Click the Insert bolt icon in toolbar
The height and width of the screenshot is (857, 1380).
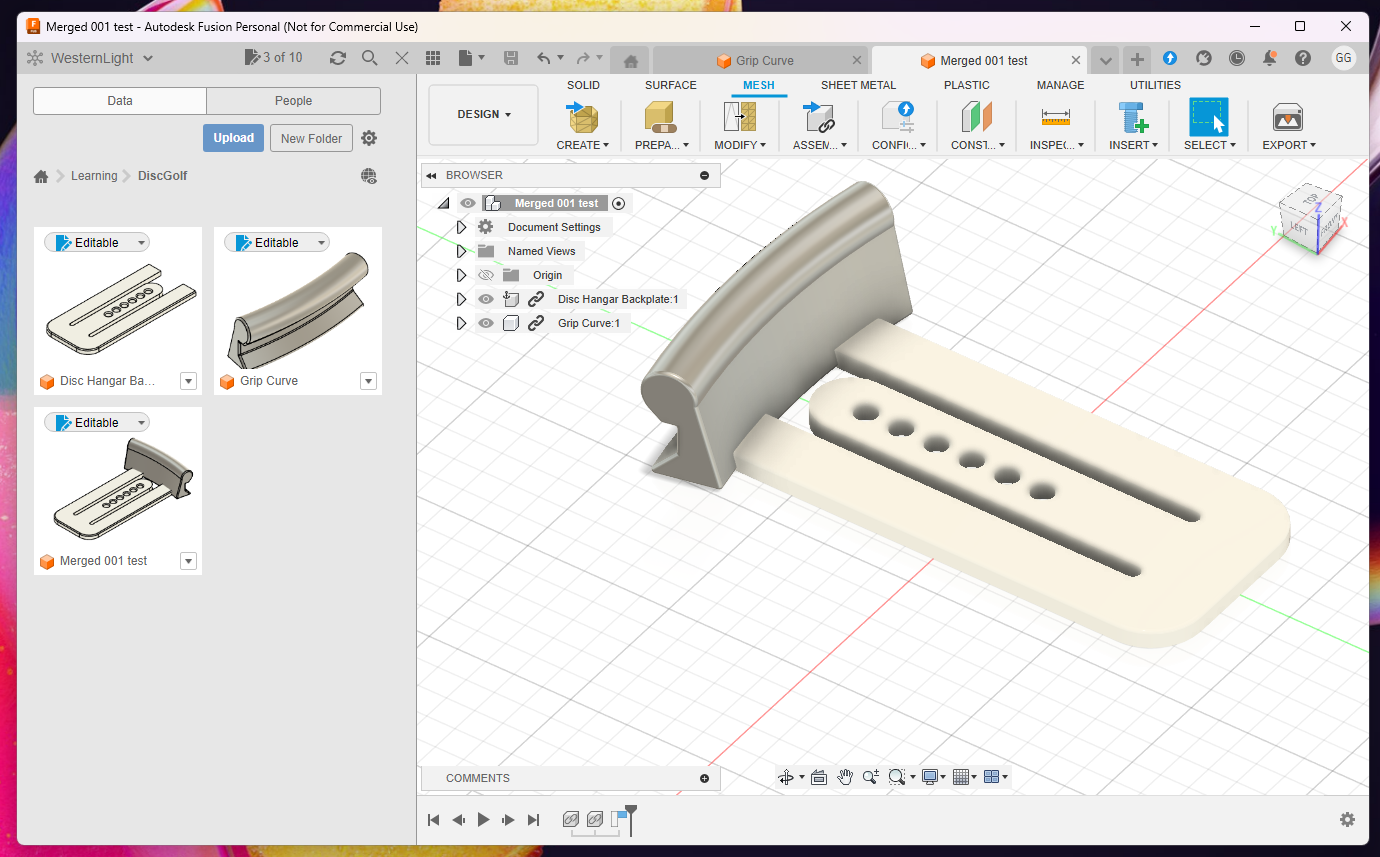1133,117
